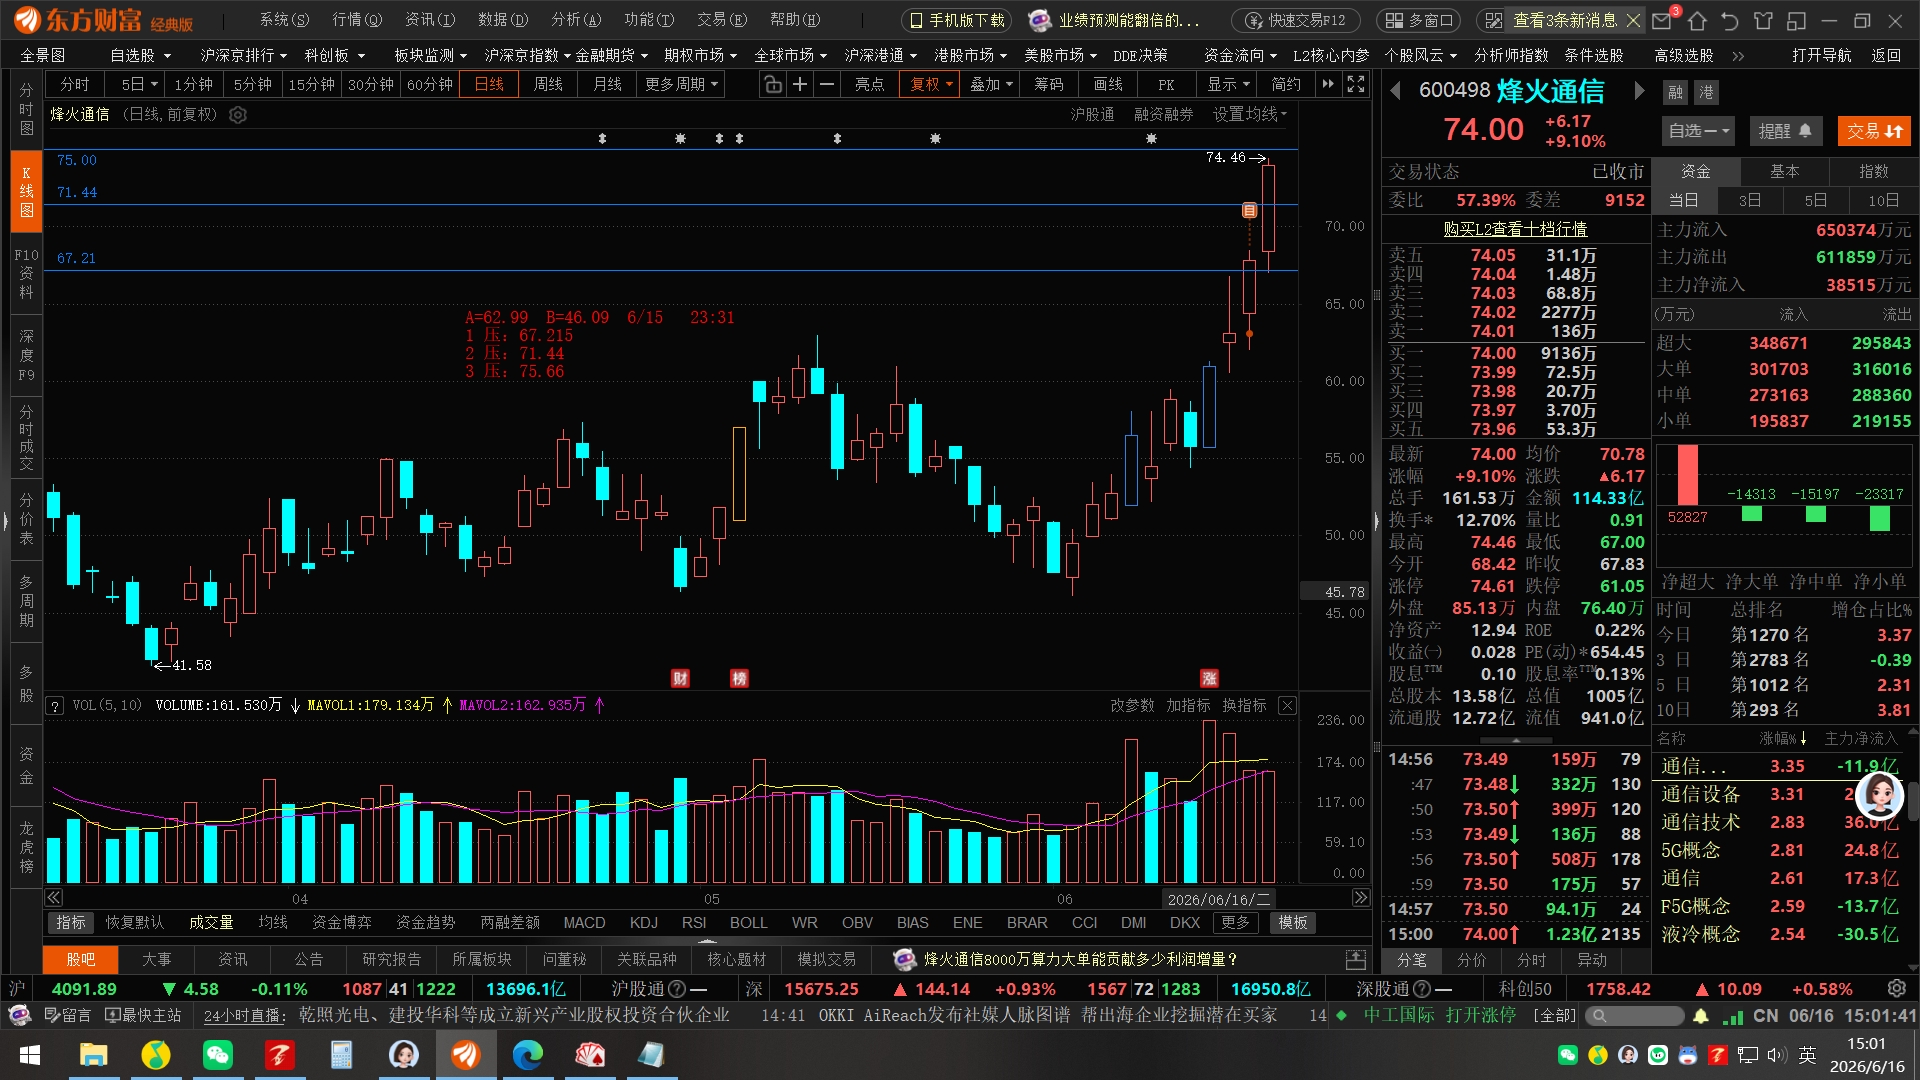Screen dimensions: 1920x1080
Task: Open the 自选 watchlist dropdown
Action: 1700,131
